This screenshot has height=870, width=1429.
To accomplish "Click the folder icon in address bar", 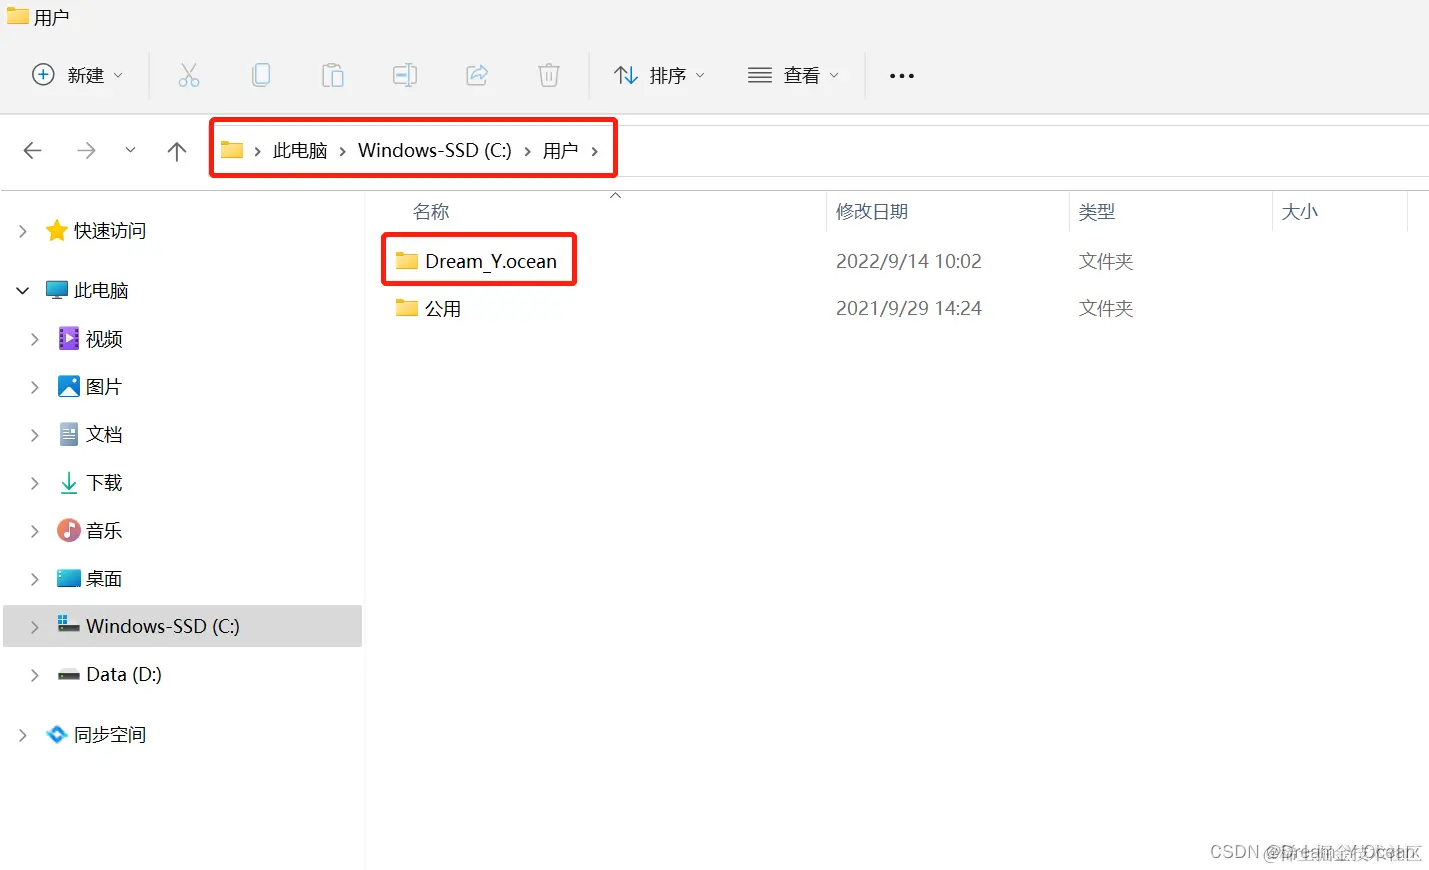I will pyautogui.click(x=232, y=150).
